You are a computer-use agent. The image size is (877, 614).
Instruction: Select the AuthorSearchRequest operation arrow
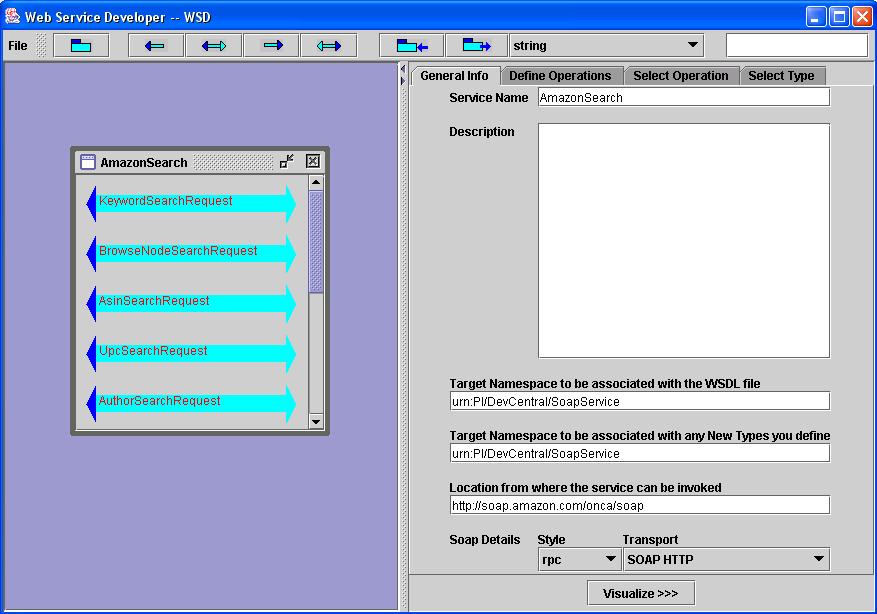point(191,403)
